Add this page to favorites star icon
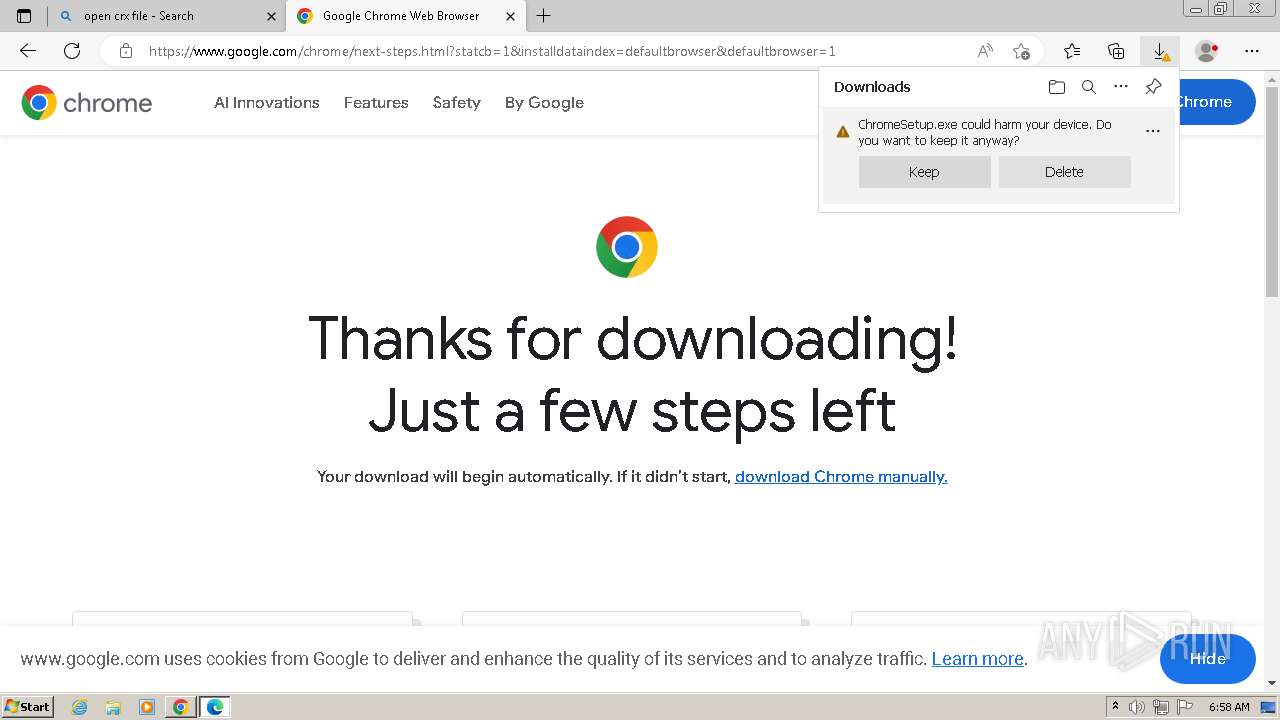1280x720 pixels. (x=1021, y=51)
